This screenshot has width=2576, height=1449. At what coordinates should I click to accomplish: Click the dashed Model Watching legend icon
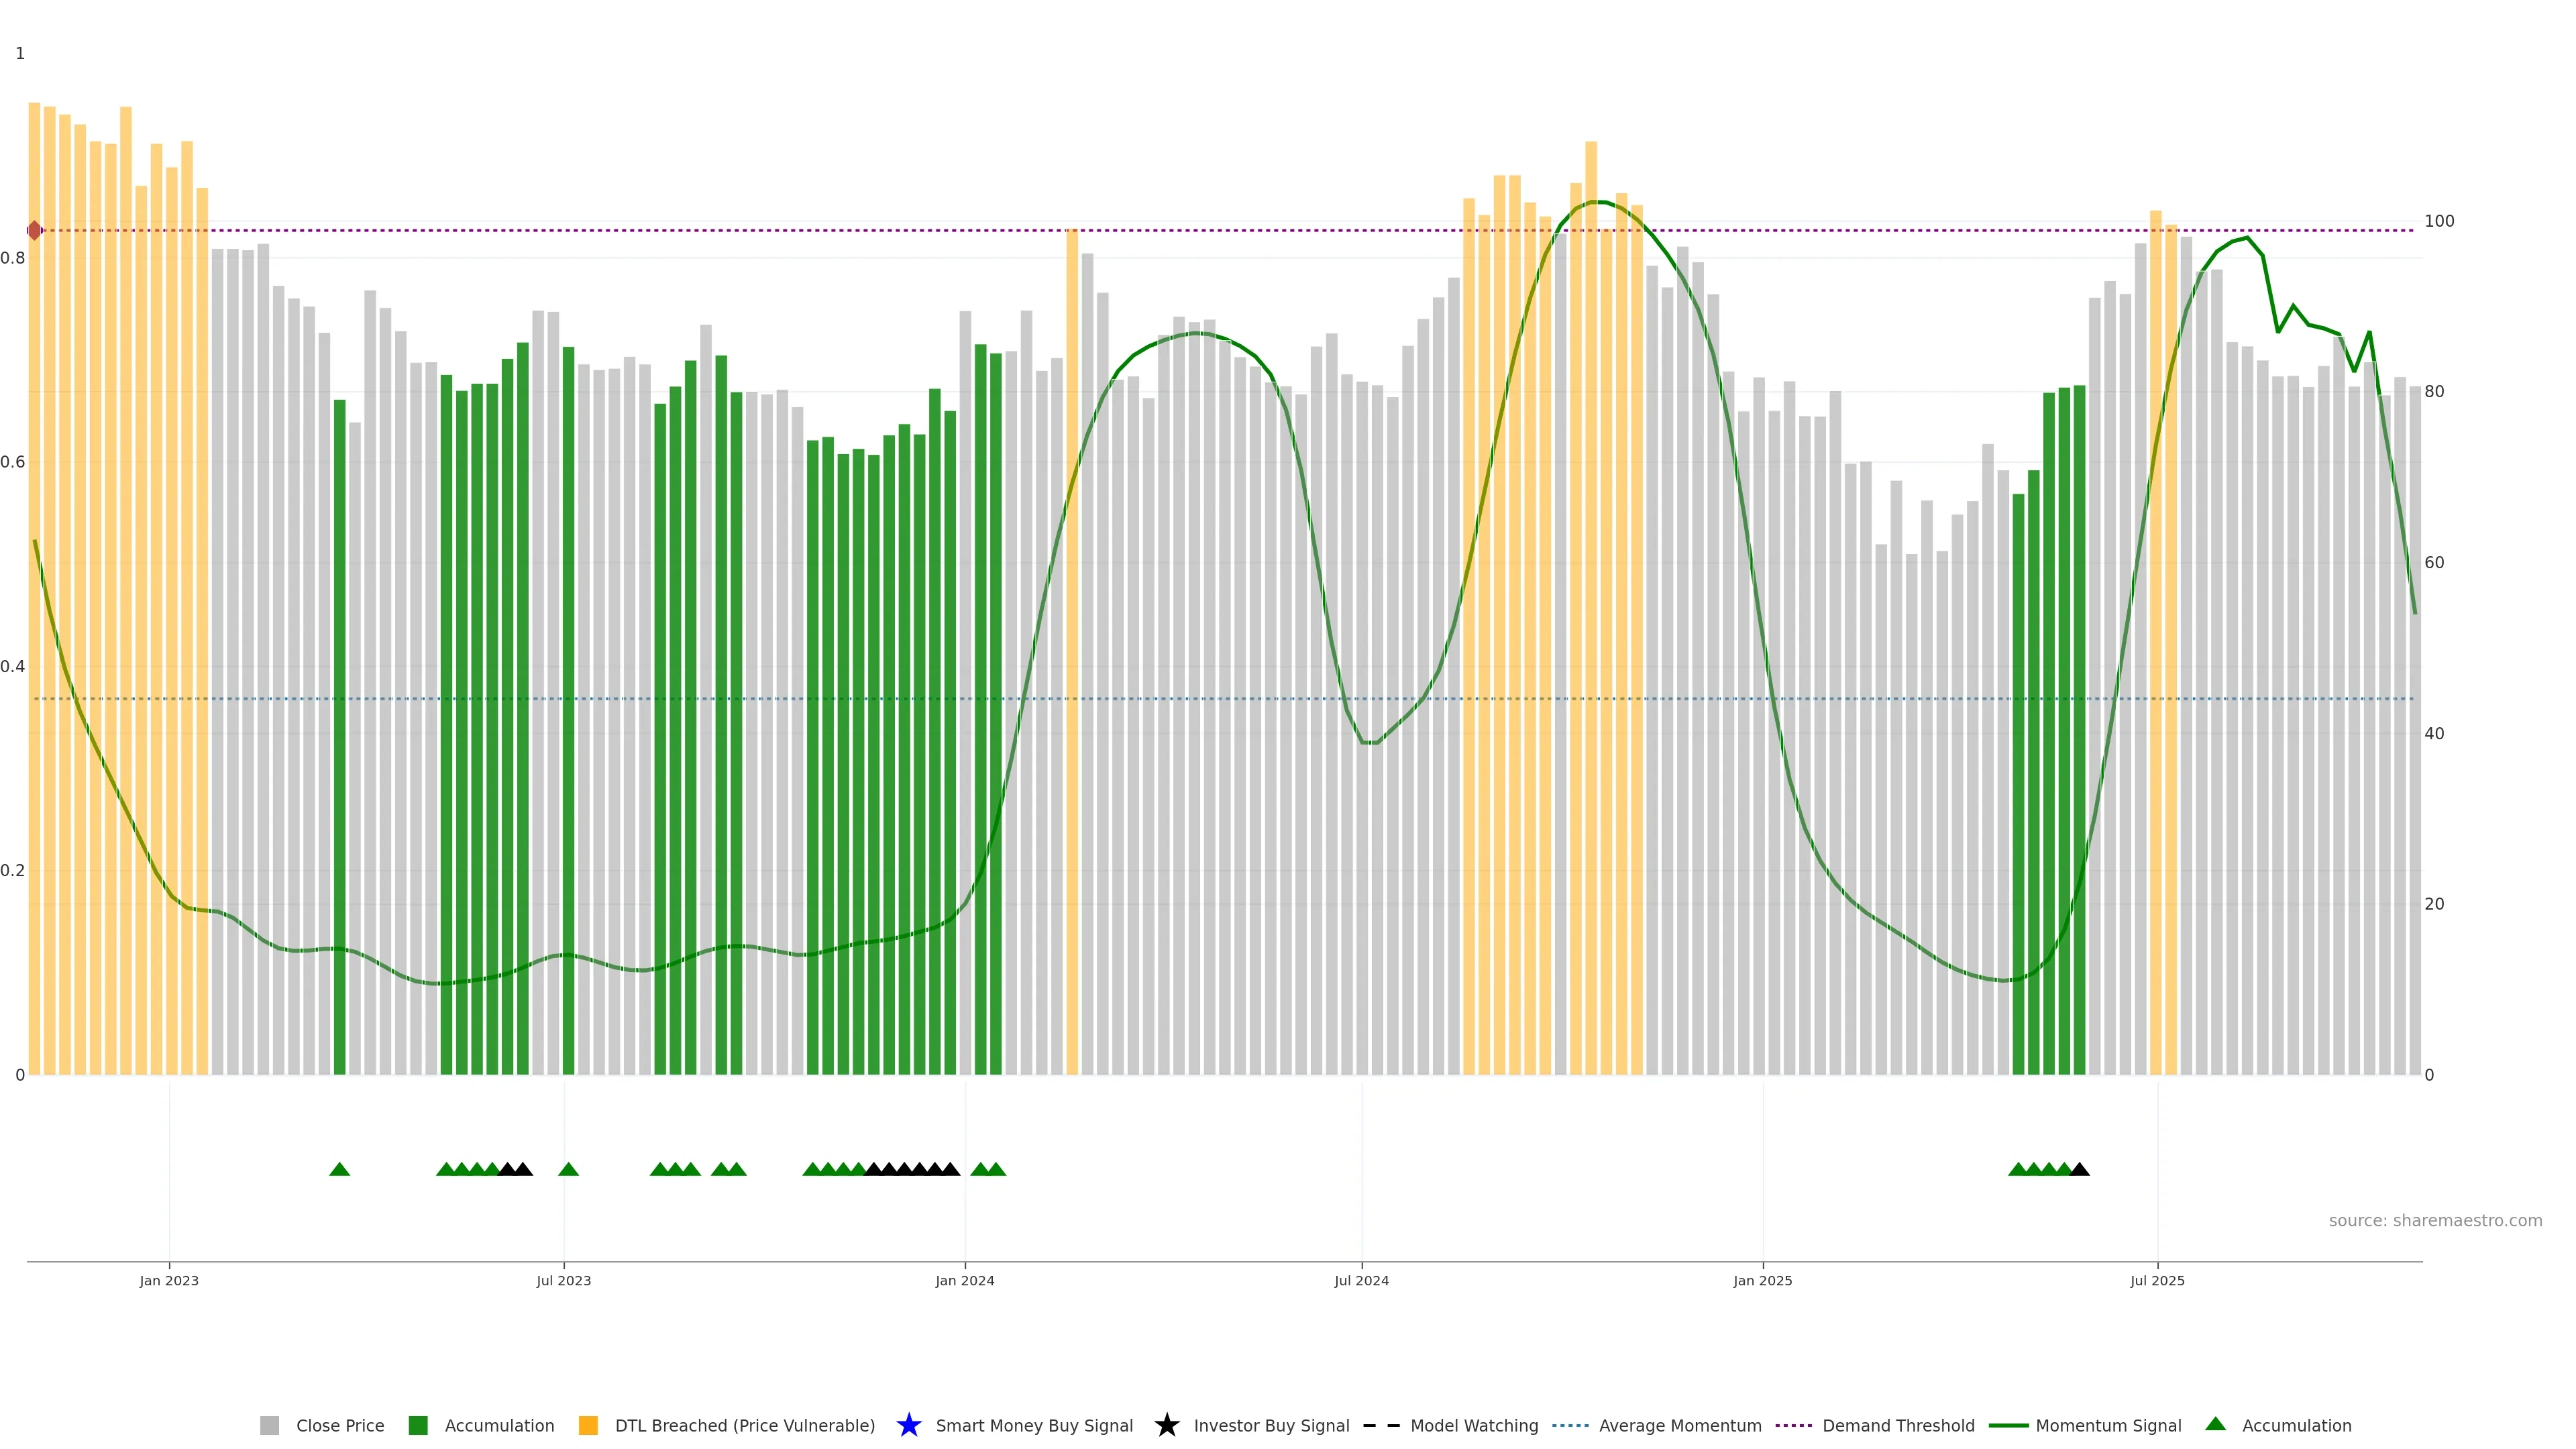(1381, 1425)
